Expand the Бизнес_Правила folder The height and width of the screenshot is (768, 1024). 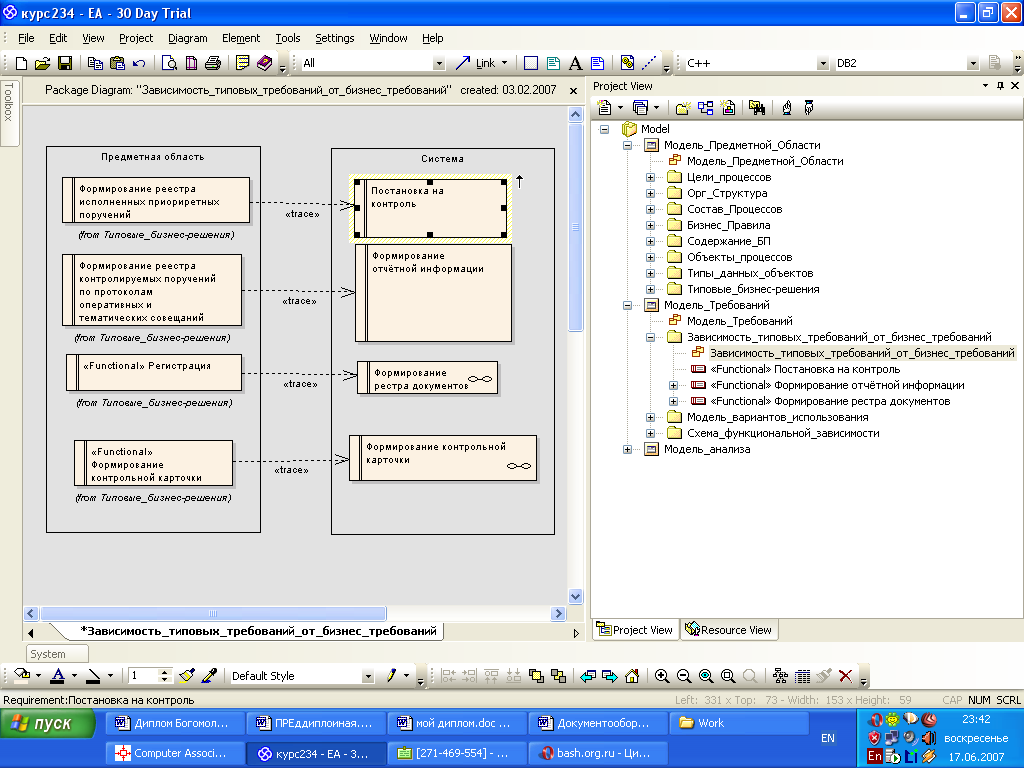650,225
